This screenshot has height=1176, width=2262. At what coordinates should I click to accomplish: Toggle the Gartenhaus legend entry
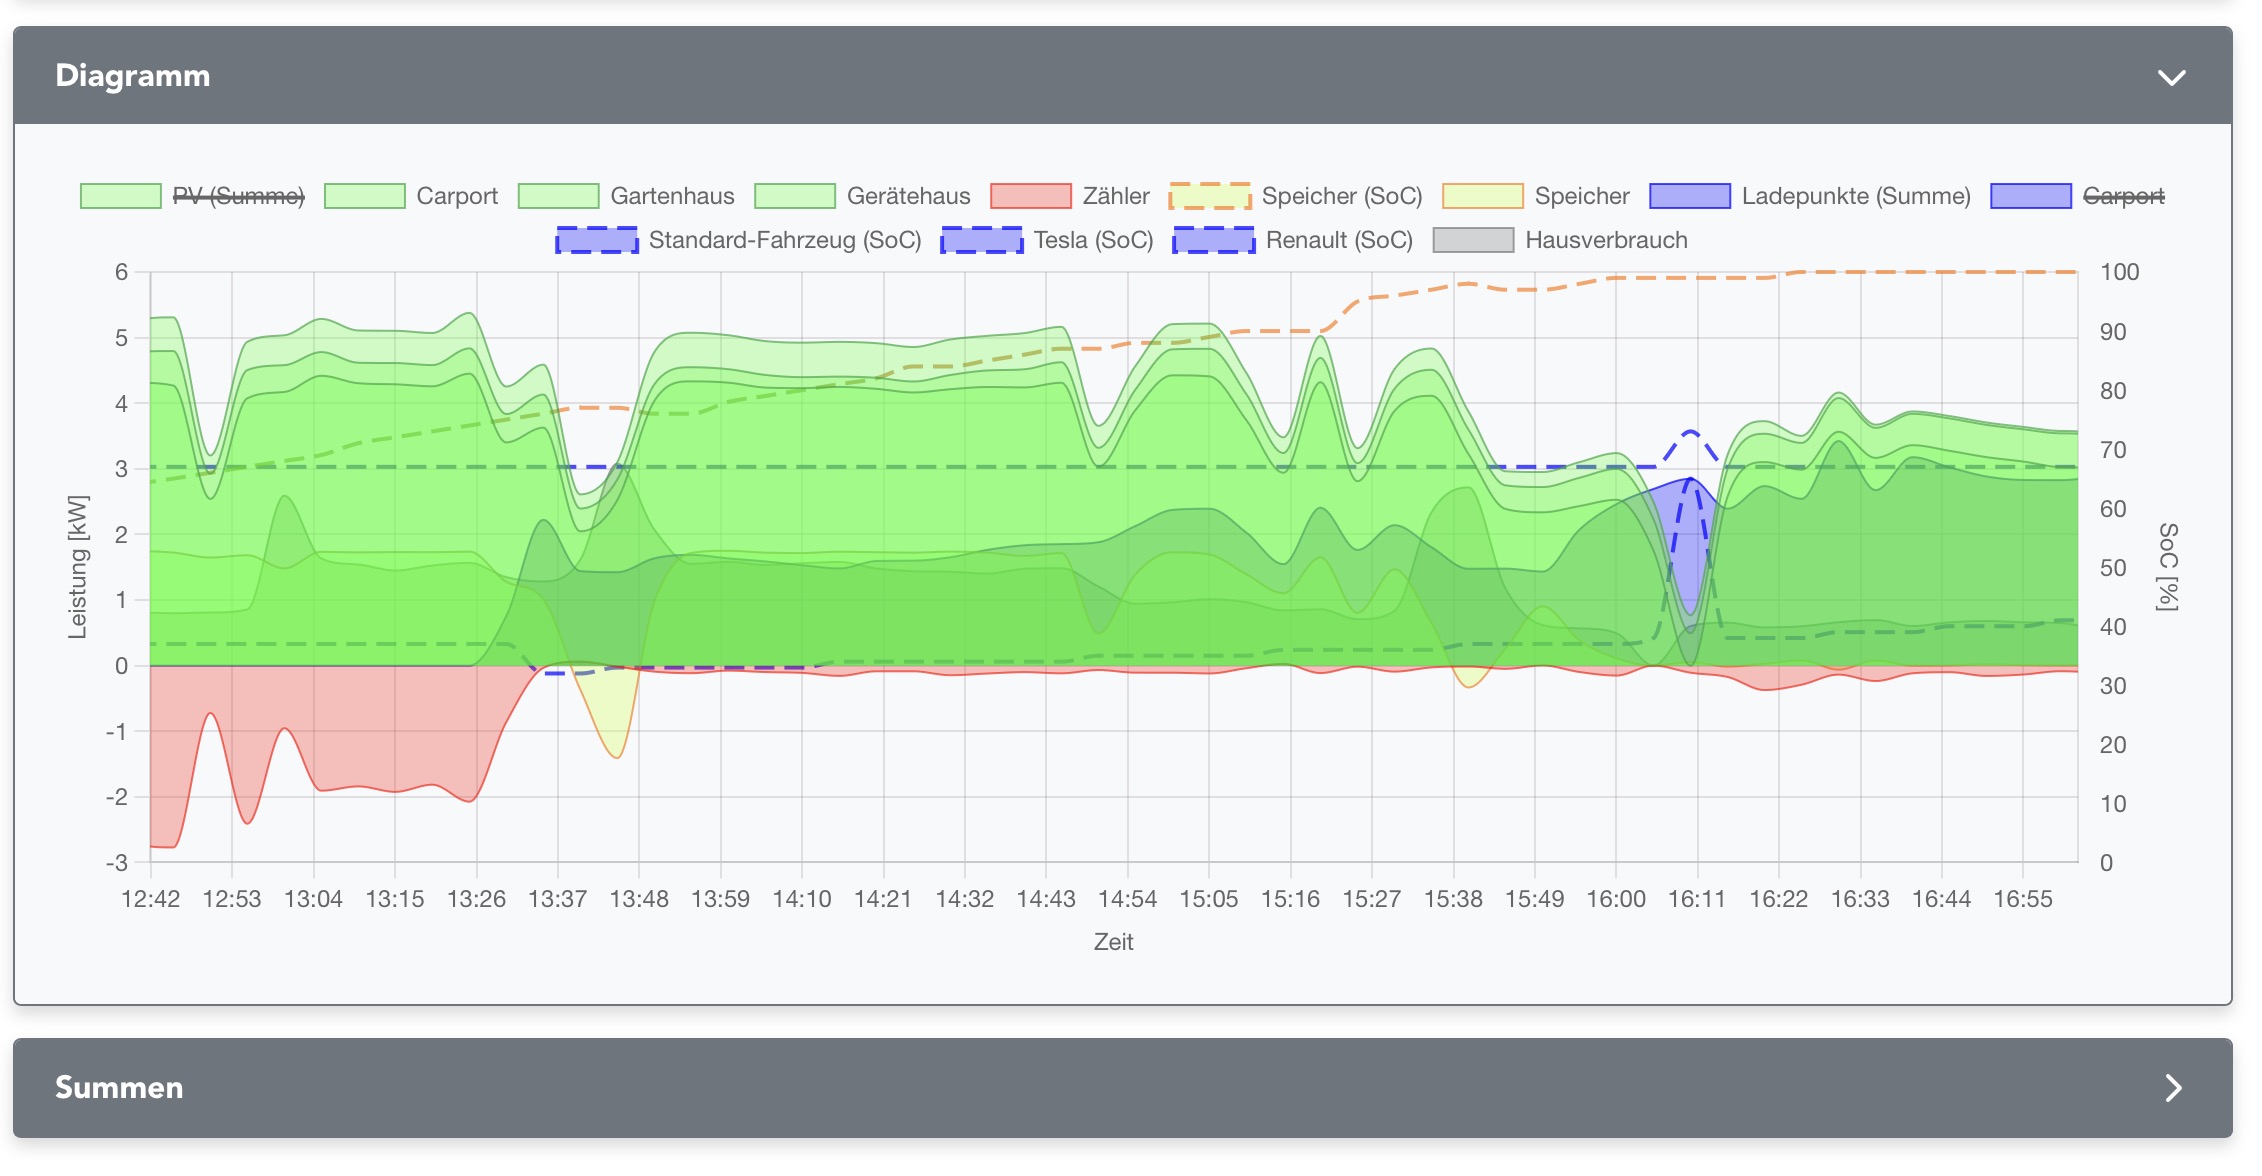[672, 196]
